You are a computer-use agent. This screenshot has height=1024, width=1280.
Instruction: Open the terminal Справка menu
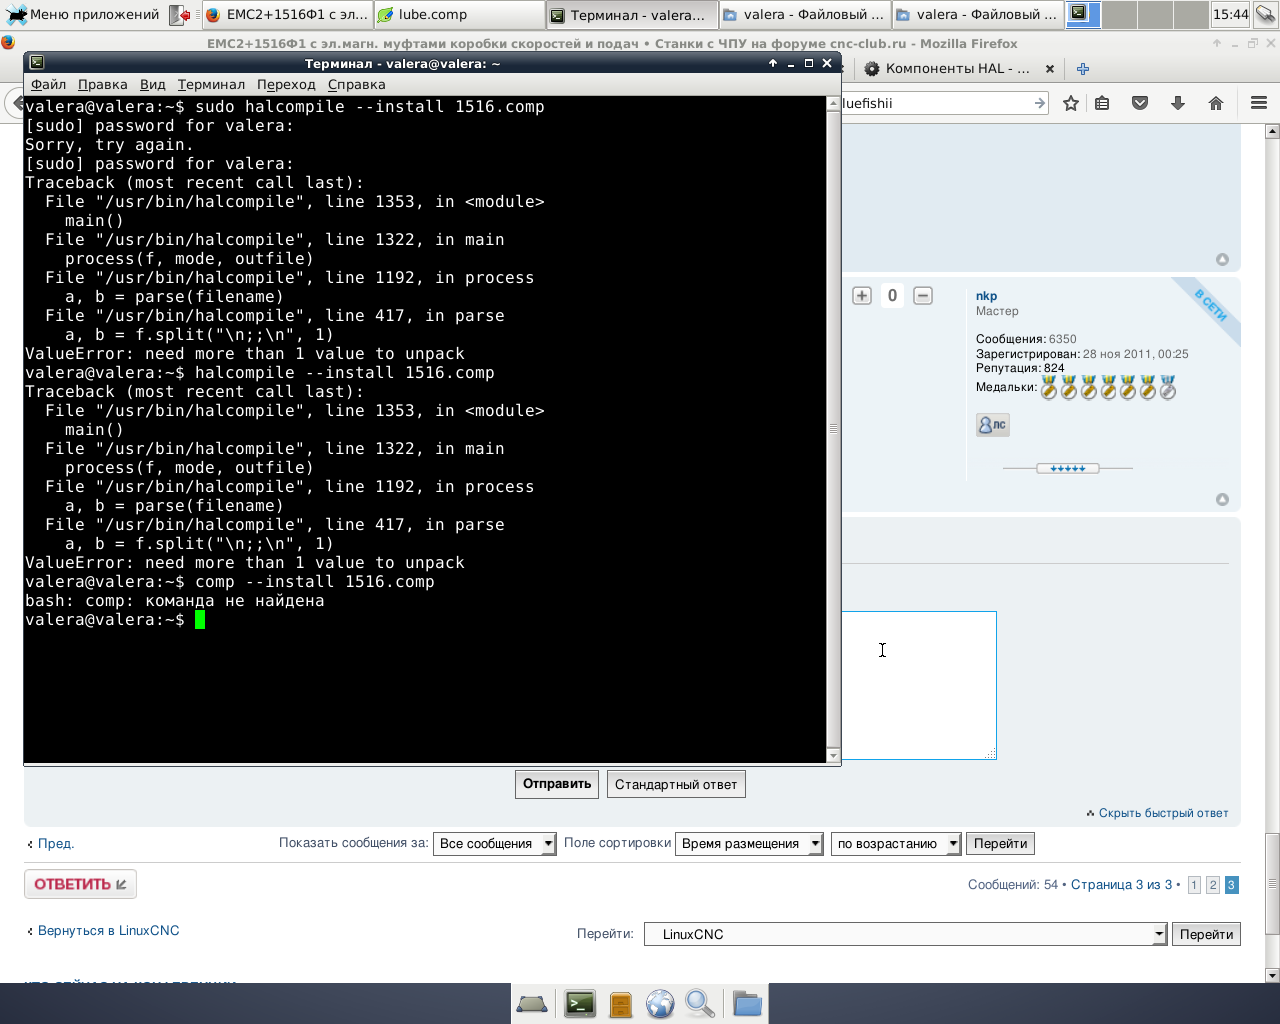click(356, 85)
